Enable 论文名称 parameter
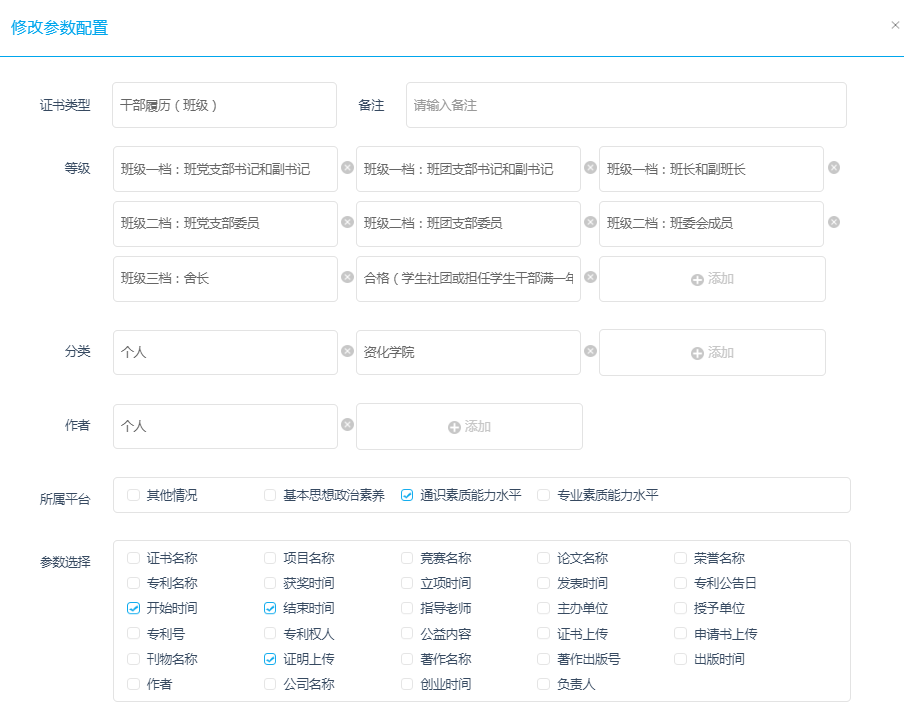 [544, 558]
